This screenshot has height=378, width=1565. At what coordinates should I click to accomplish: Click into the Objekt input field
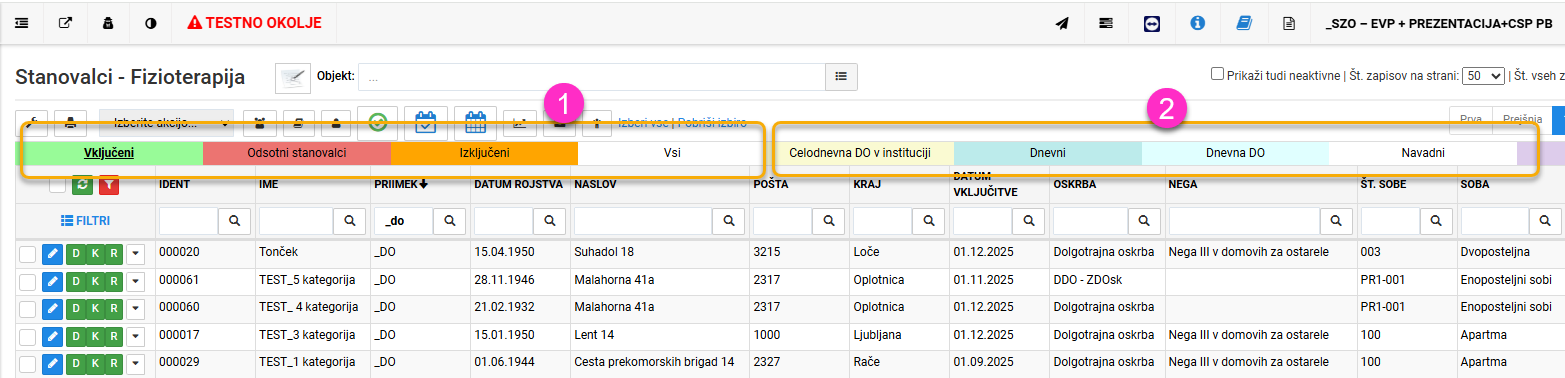point(593,76)
